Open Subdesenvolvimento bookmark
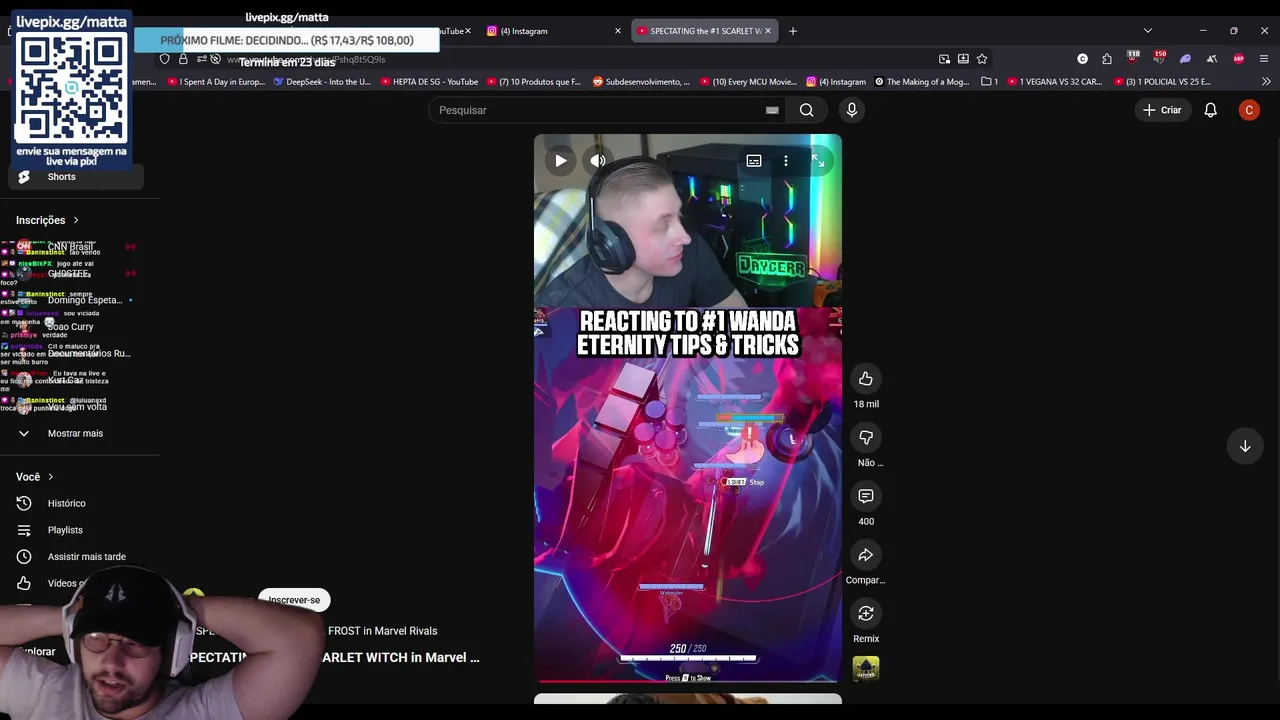The width and height of the screenshot is (1280, 720). click(641, 82)
